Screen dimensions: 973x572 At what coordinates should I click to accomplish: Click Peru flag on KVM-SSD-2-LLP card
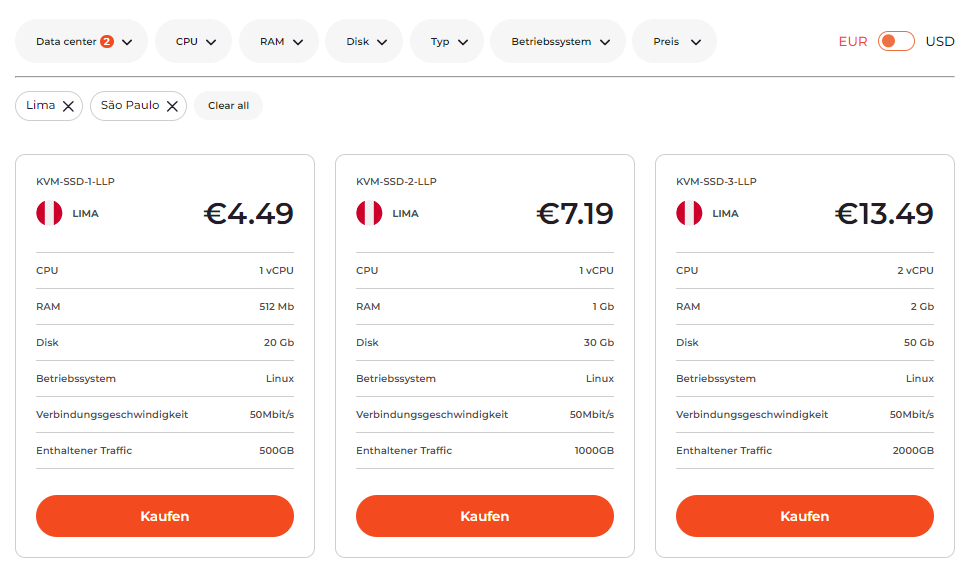click(369, 213)
